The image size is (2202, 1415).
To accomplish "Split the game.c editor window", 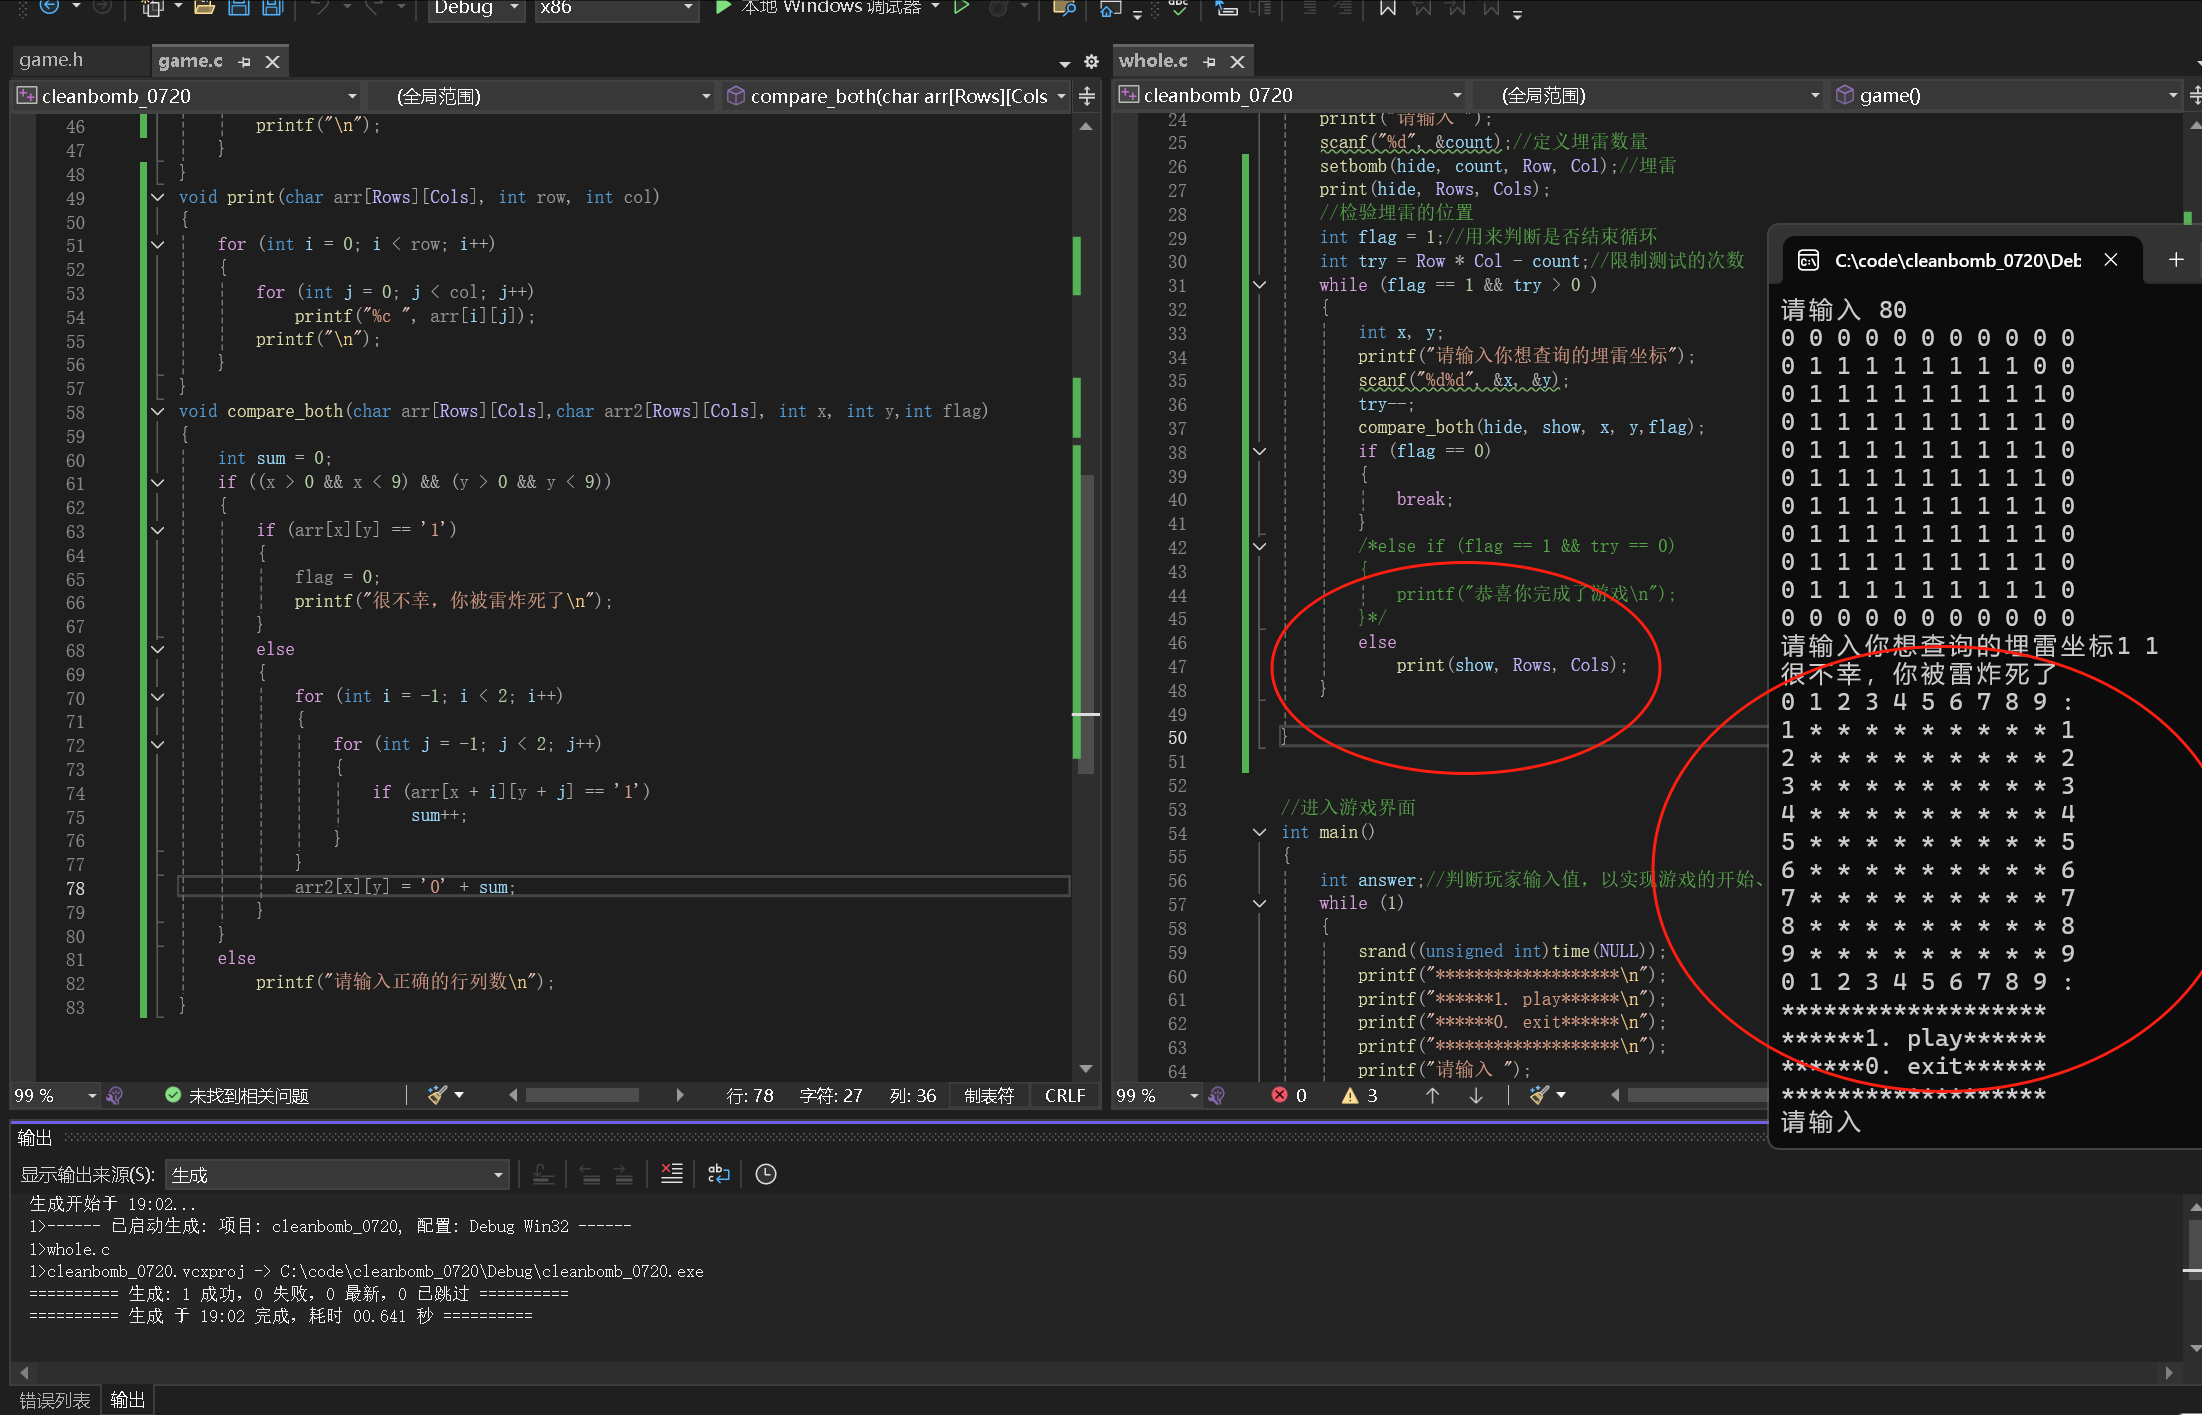I will click(x=1087, y=96).
